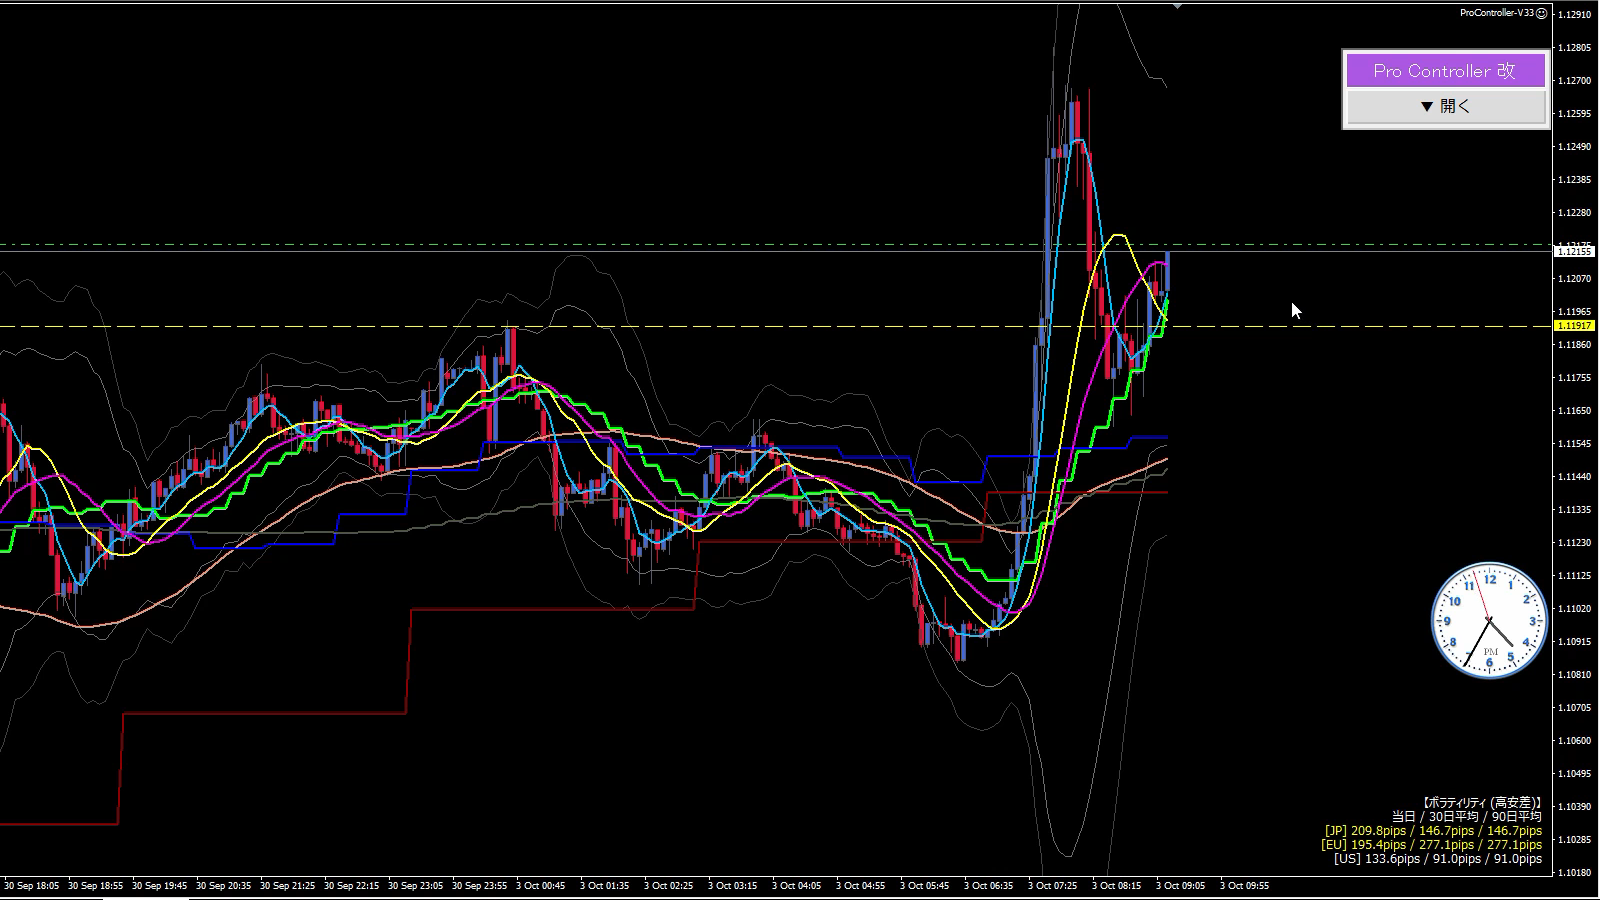Click the analog clock widget on chart
The height and width of the screenshot is (900, 1600).
pyautogui.click(x=1489, y=621)
